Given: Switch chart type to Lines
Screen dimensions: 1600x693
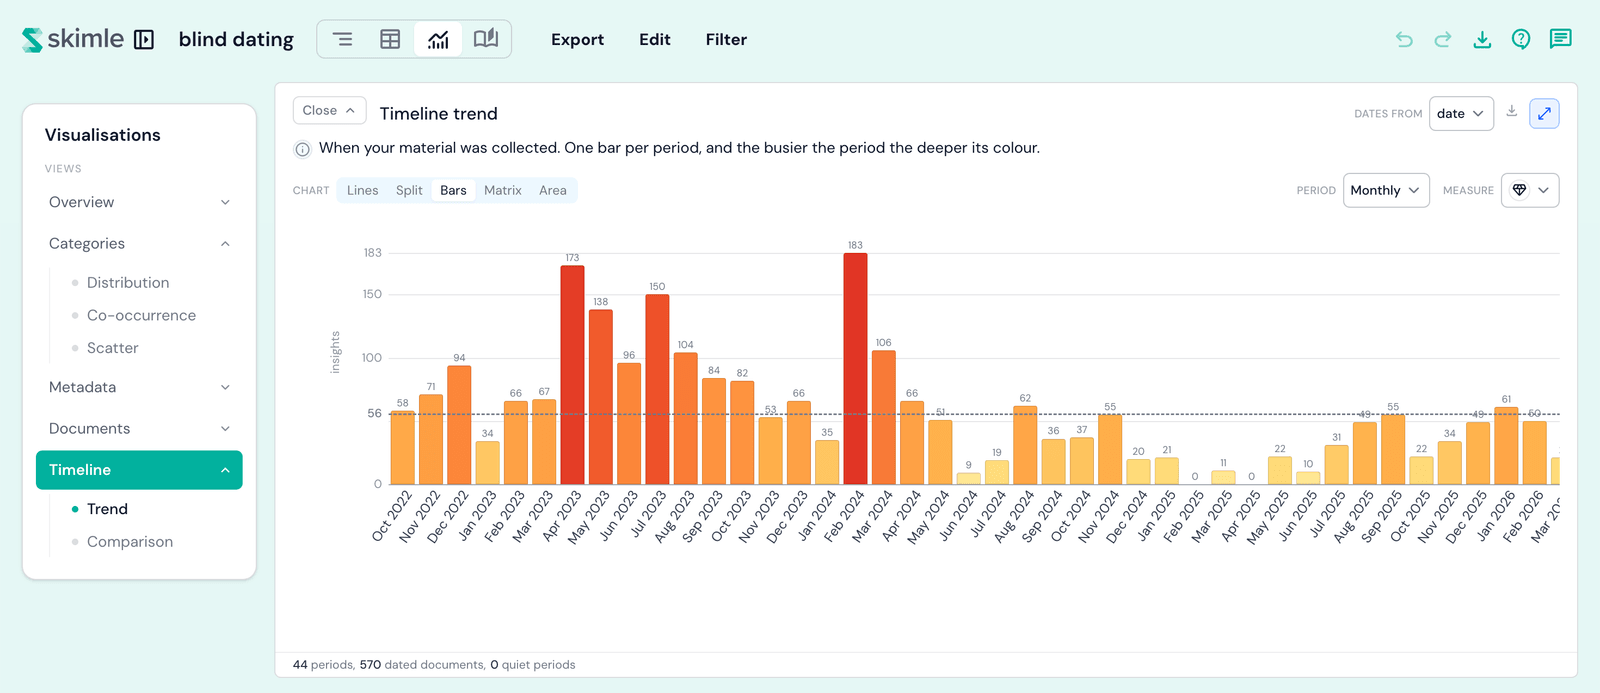Looking at the screenshot, I should pyautogui.click(x=362, y=190).
